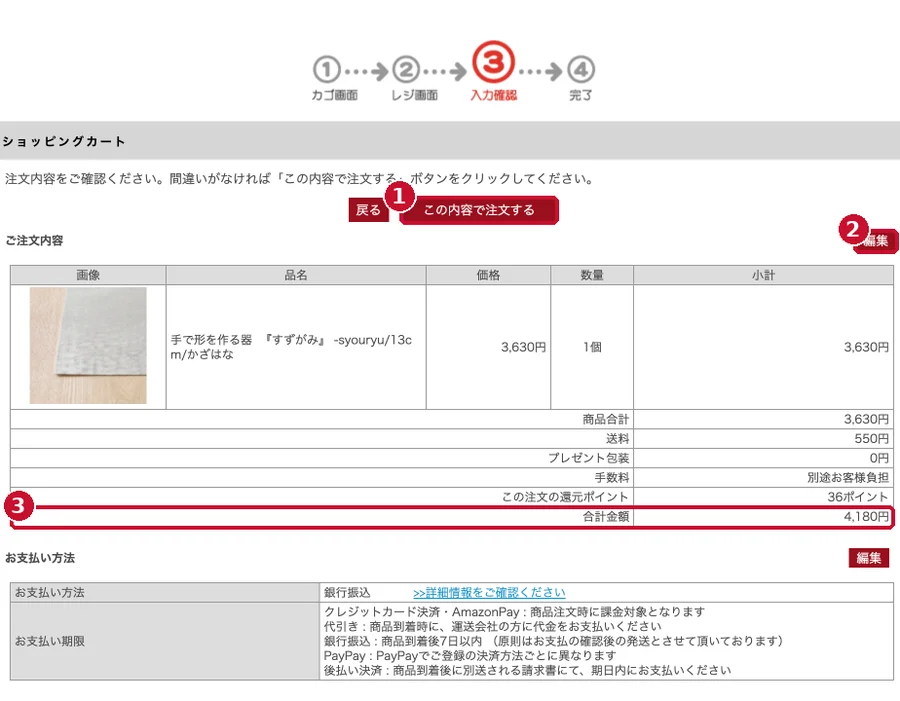Select step 1 カゴ画面 icon
Screen dimensions: 900x701
tap(327, 70)
